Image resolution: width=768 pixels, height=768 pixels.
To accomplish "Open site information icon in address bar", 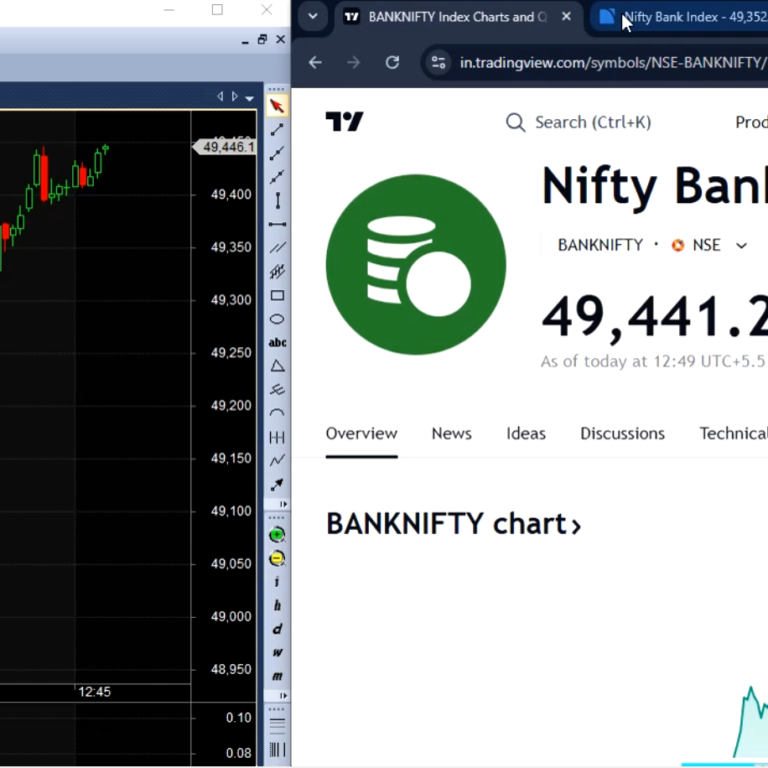I will 438,62.
